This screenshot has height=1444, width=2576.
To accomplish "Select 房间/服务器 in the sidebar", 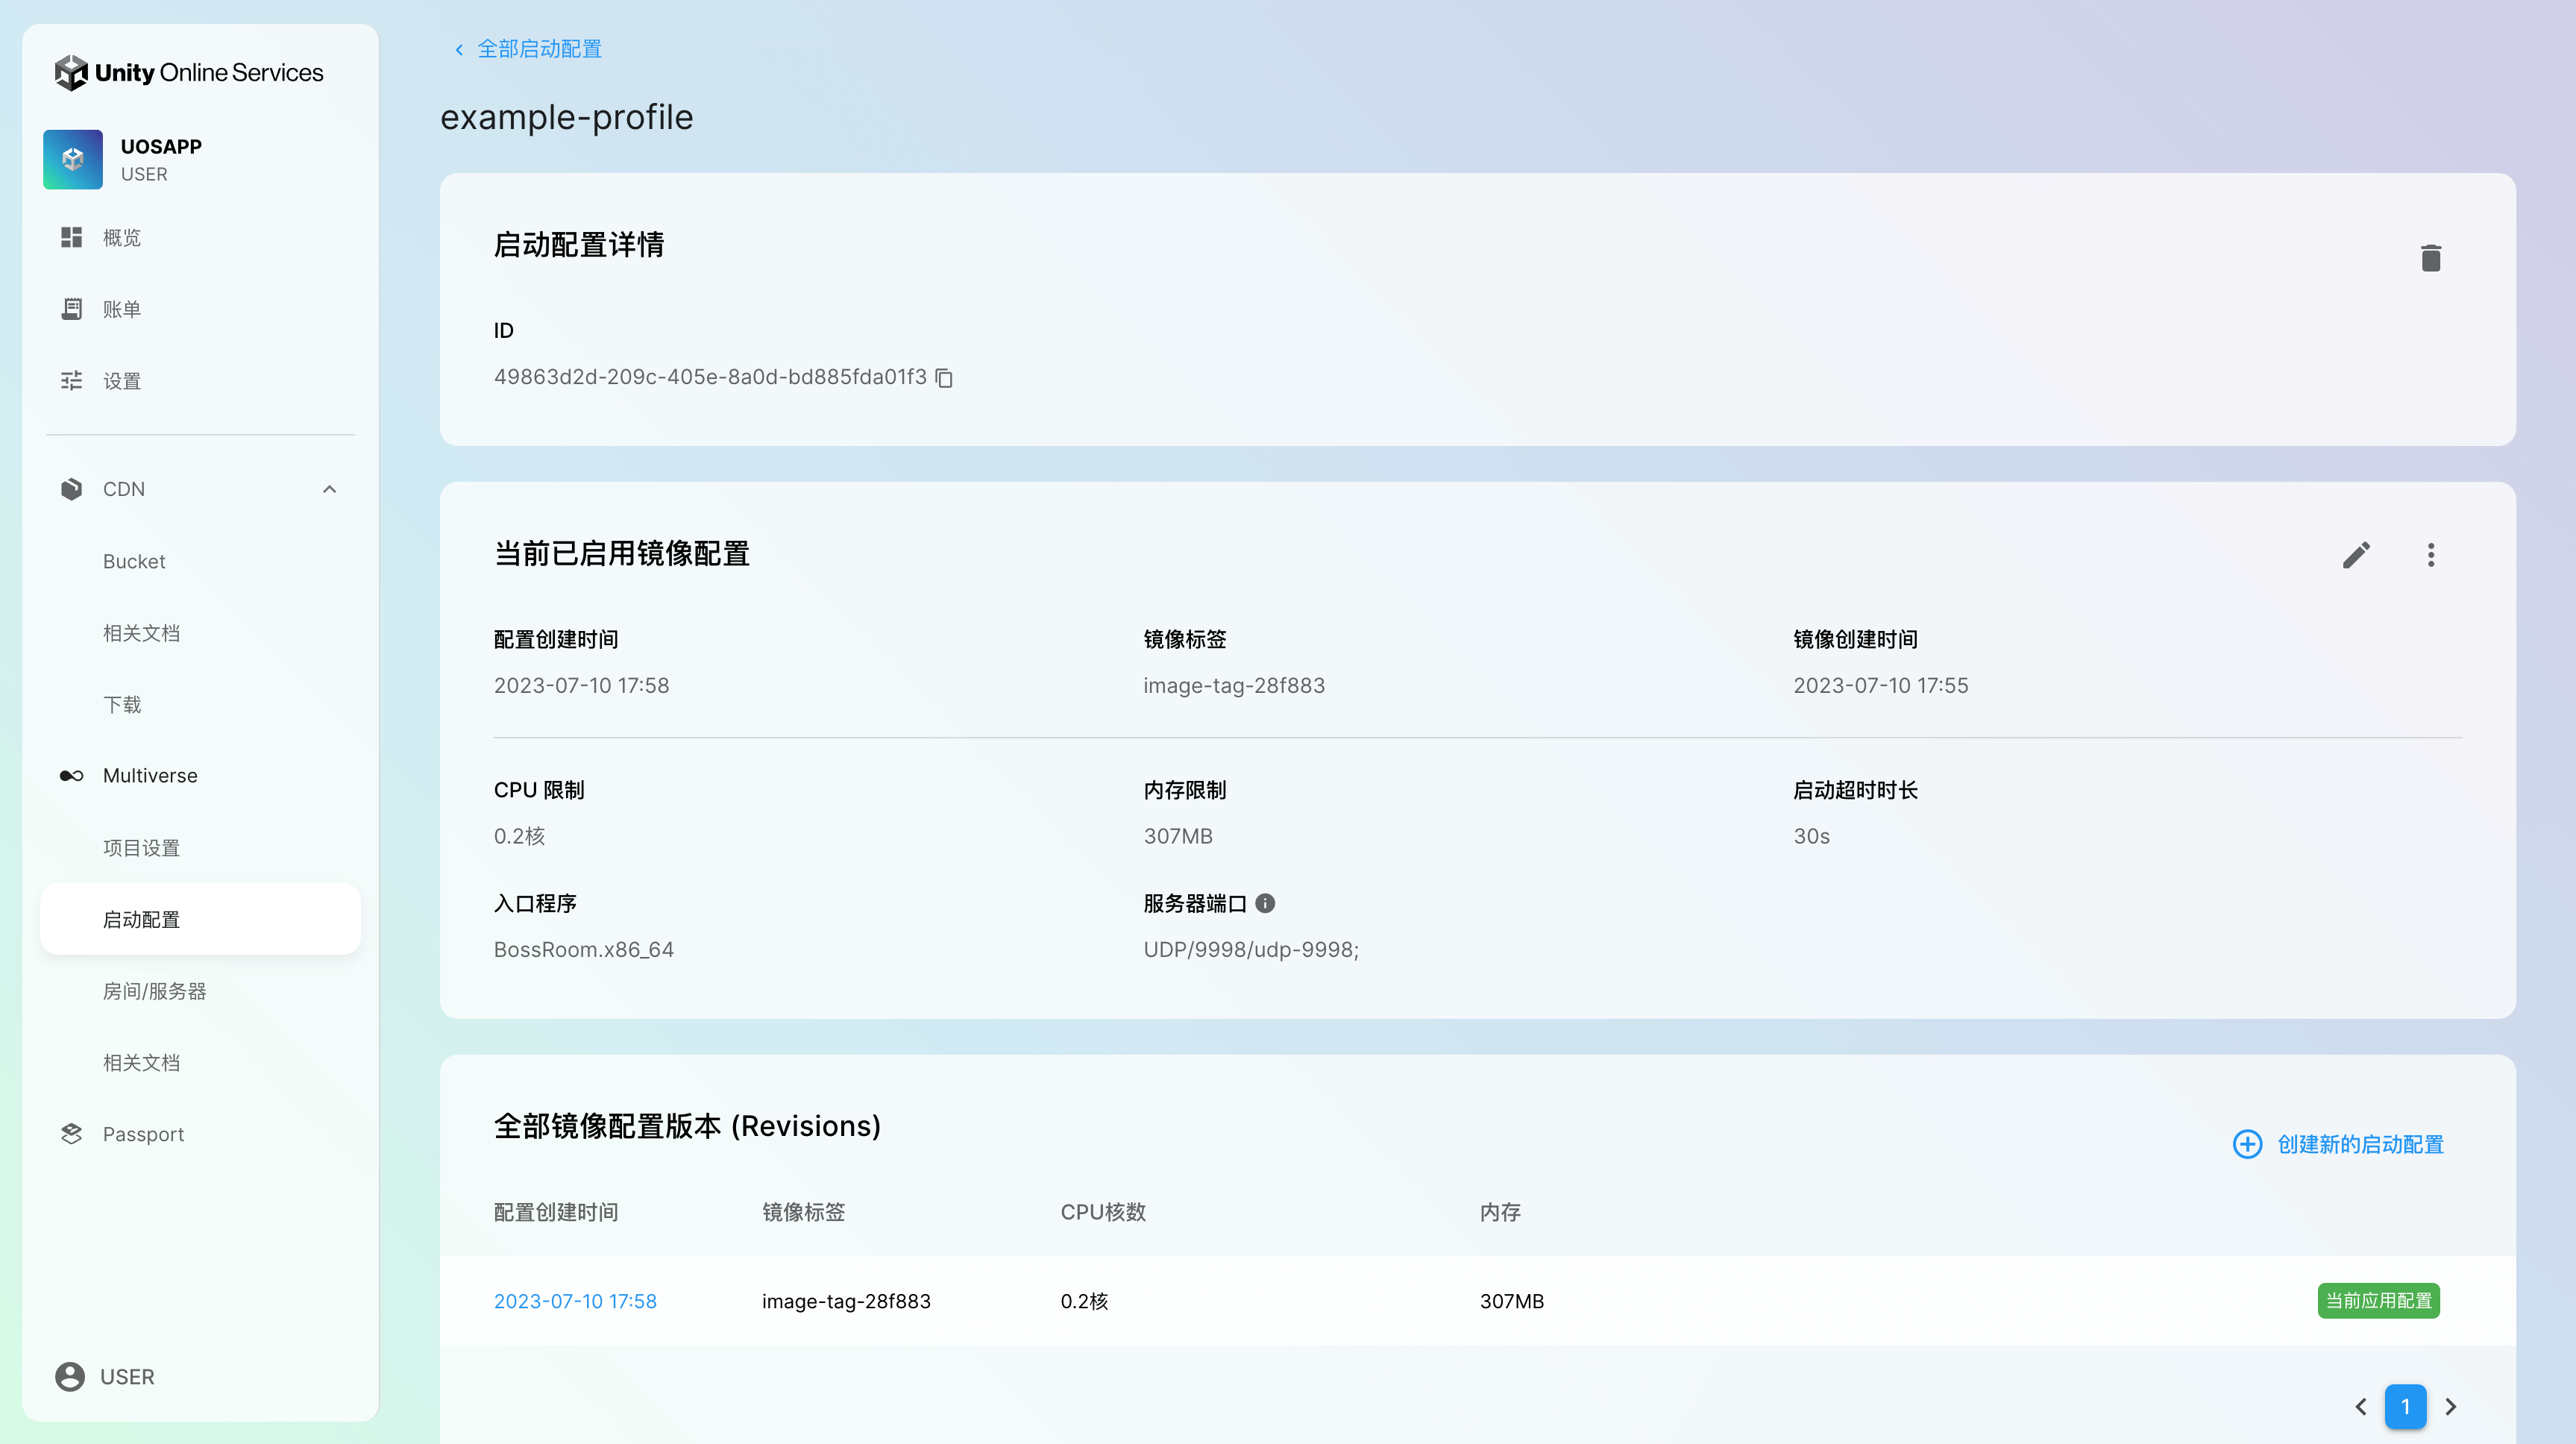I will coord(154,991).
